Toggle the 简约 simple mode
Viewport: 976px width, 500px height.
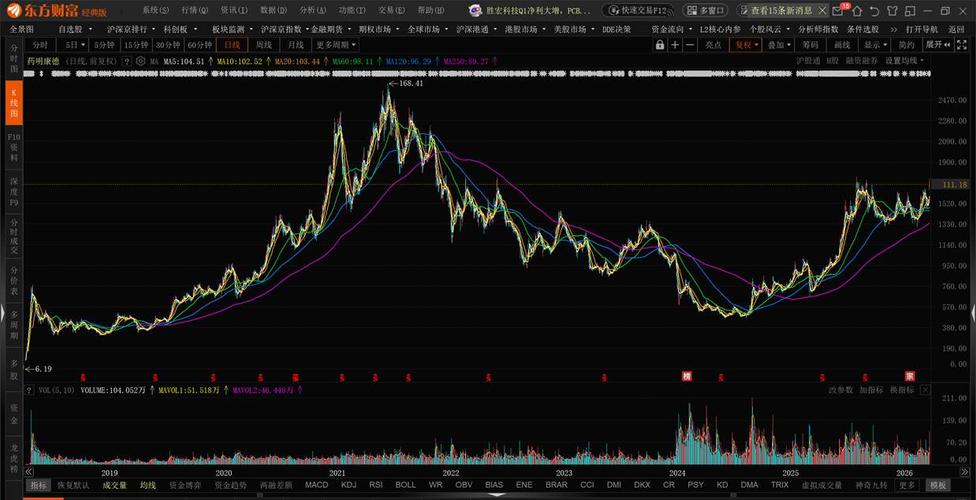906,45
